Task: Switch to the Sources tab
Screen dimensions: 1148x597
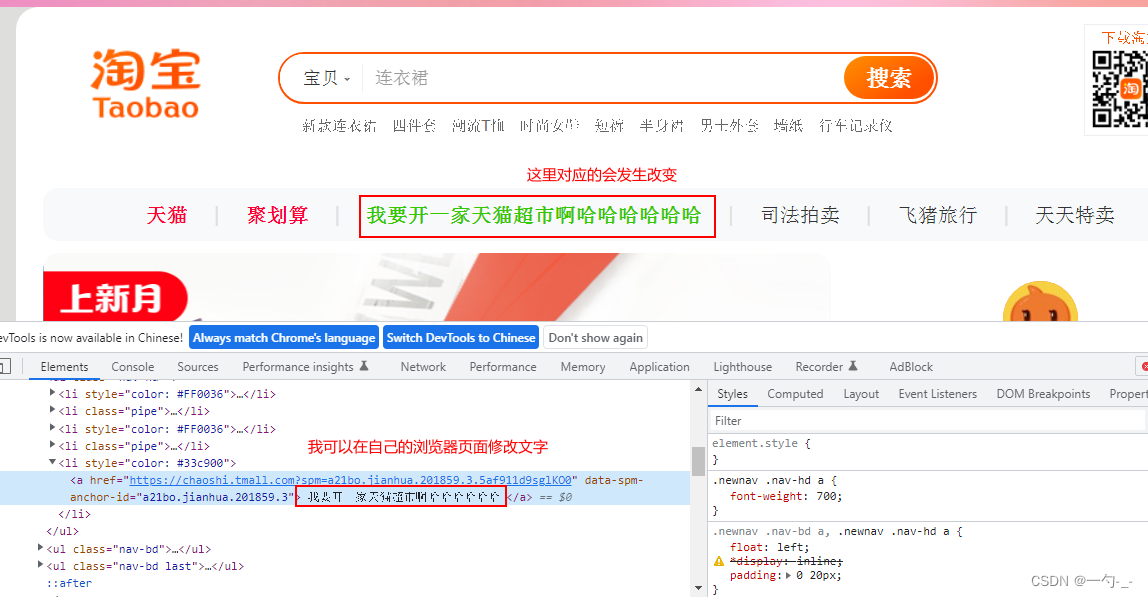Action: 198,367
